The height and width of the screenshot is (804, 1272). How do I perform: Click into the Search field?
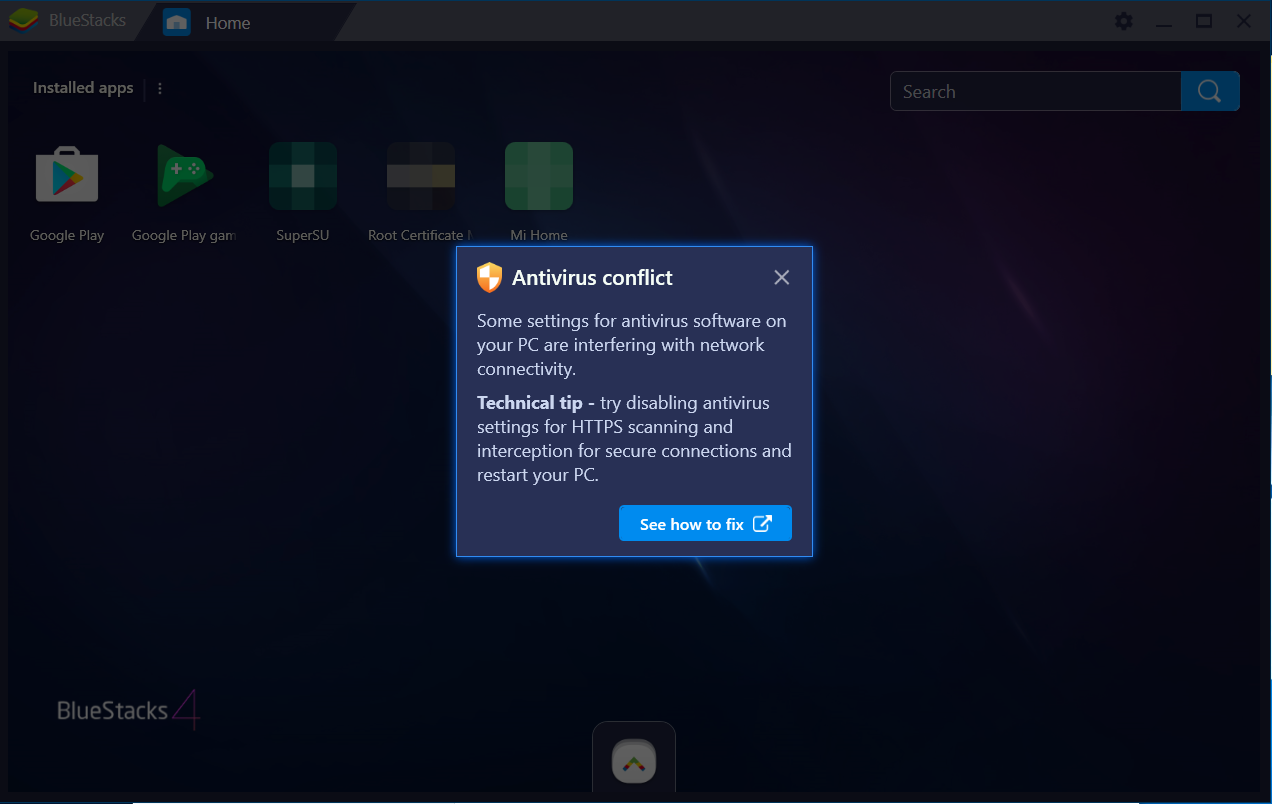point(1035,91)
